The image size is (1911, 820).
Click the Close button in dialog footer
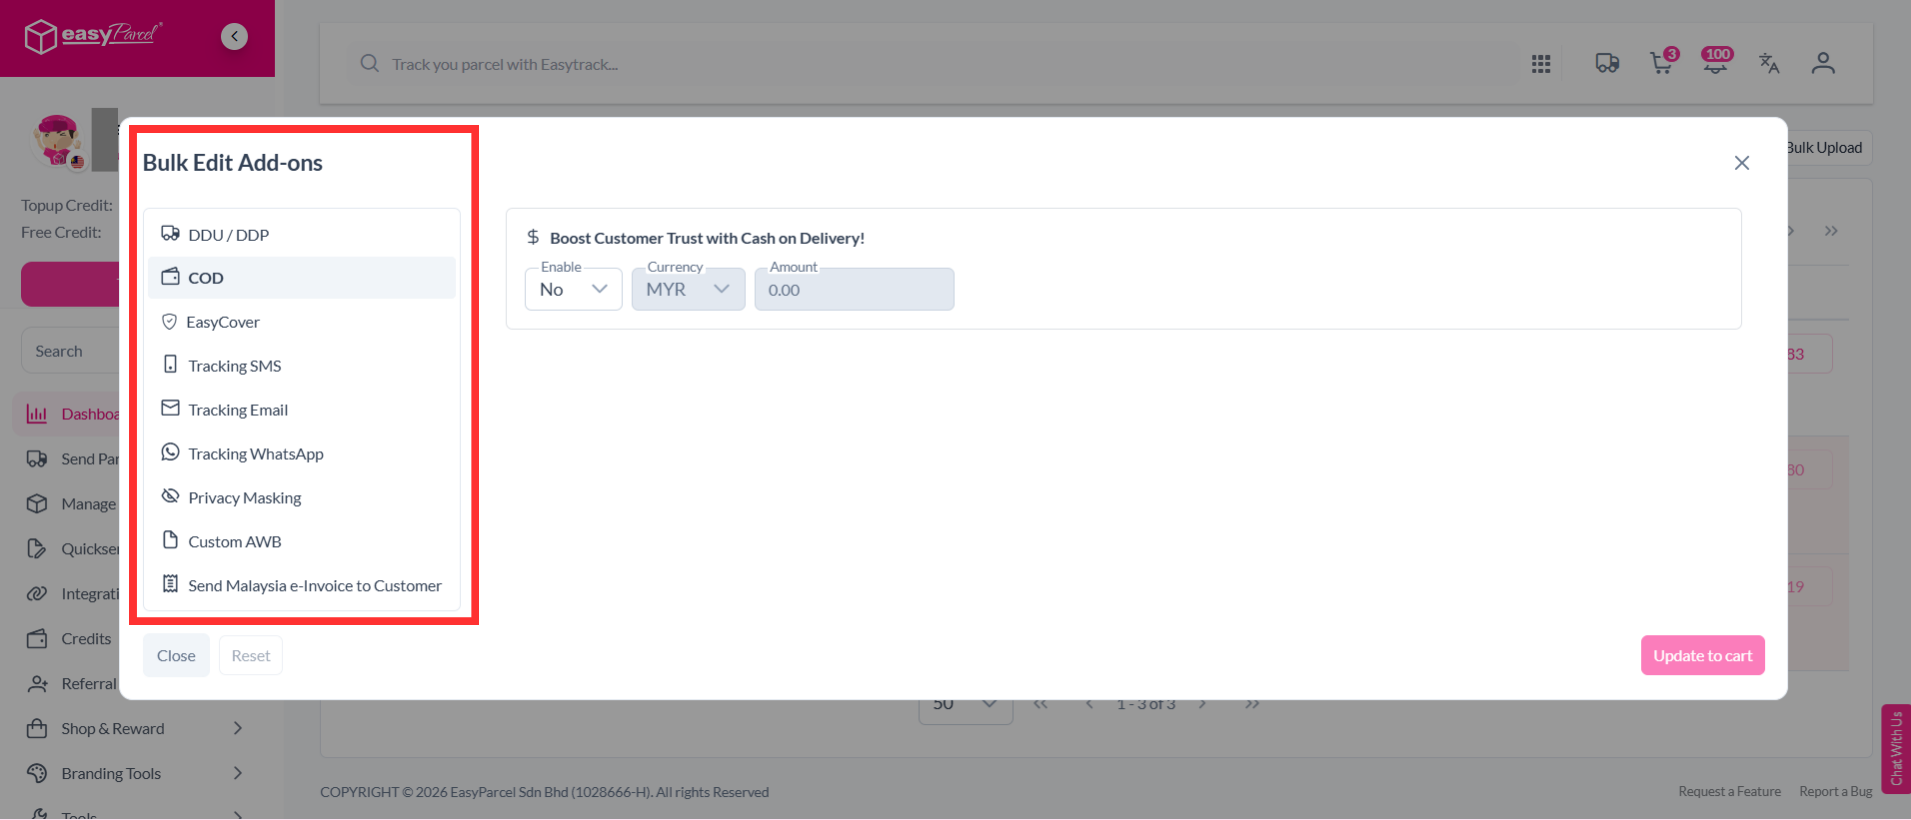click(x=176, y=656)
